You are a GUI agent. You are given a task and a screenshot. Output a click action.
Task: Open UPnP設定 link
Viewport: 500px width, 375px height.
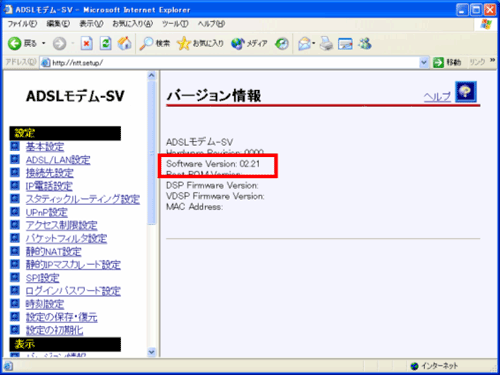coord(46,212)
